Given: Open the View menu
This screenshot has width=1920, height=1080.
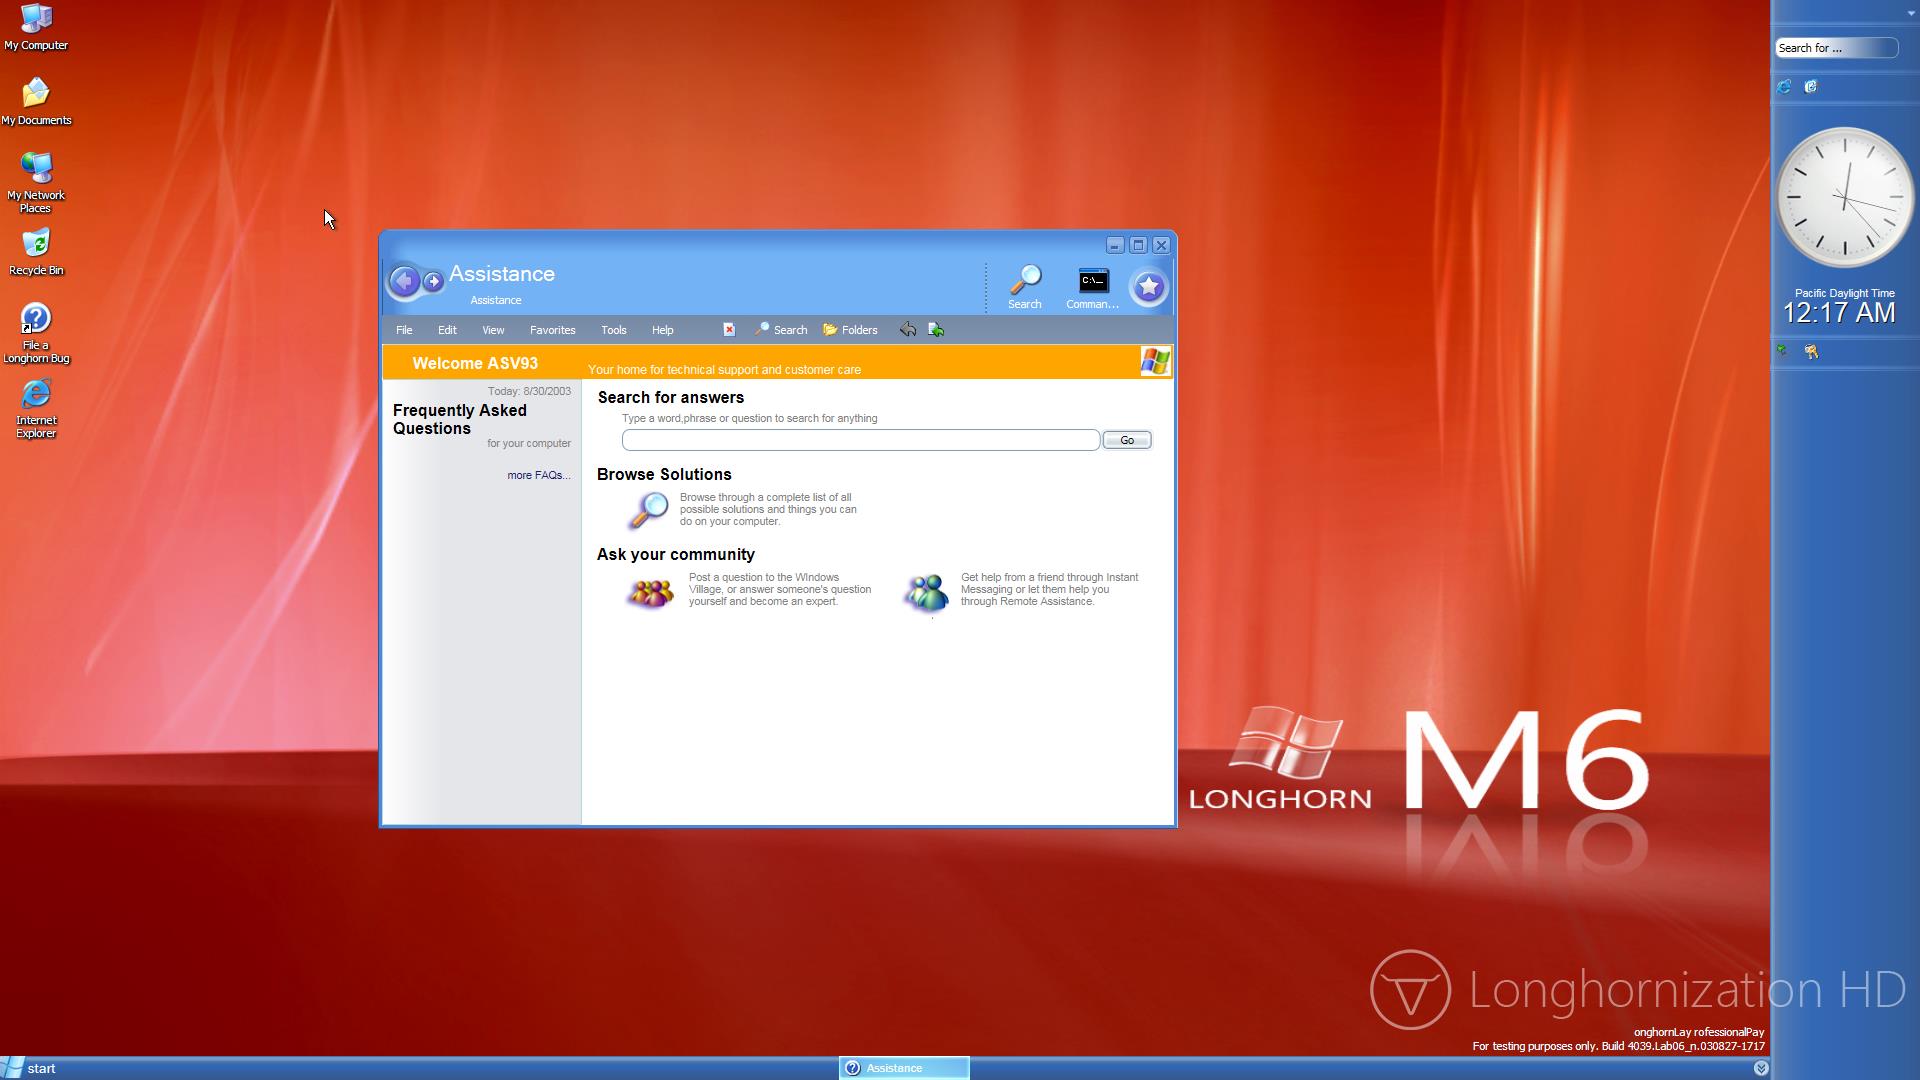Looking at the screenshot, I should 493,330.
